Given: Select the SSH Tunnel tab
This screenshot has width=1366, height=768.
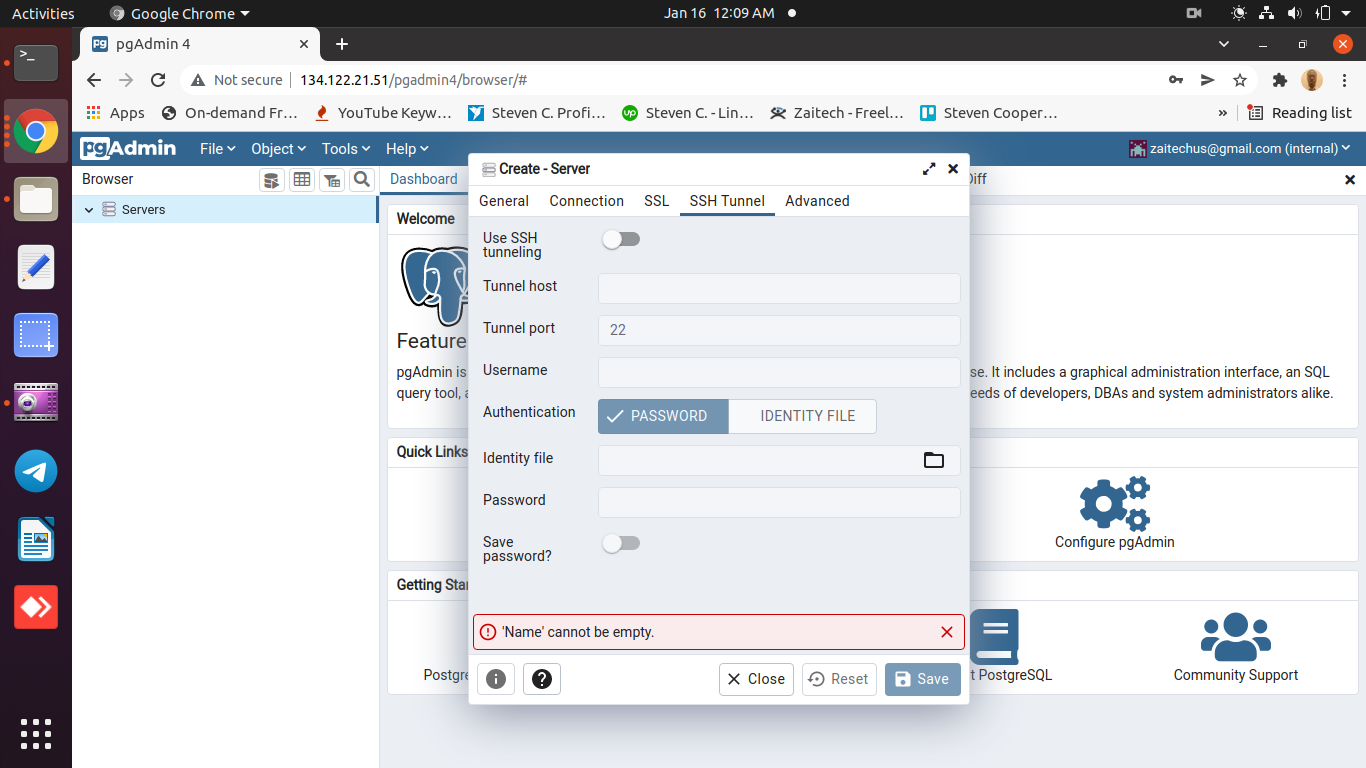Looking at the screenshot, I should (x=727, y=201).
